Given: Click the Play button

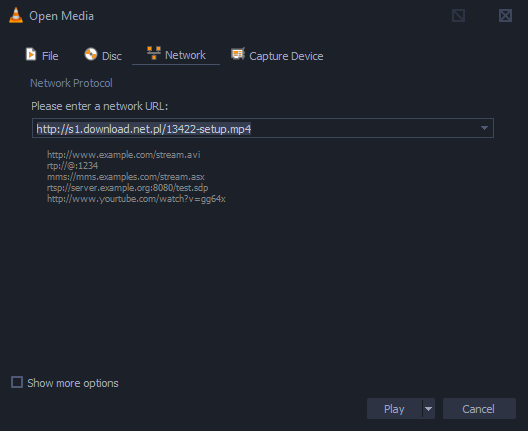Looking at the screenshot, I should pyautogui.click(x=394, y=409).
